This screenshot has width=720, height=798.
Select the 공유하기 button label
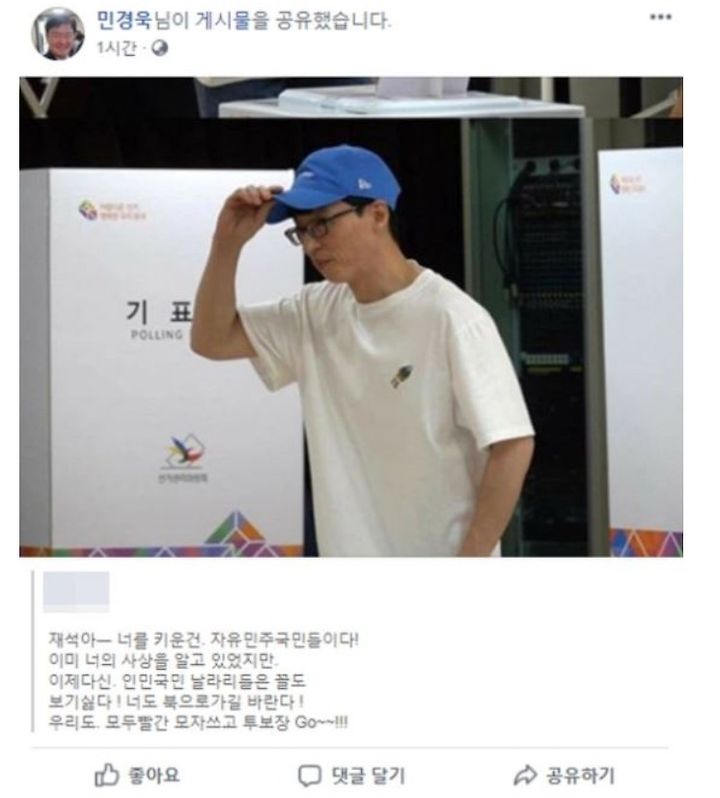point(581,776)
